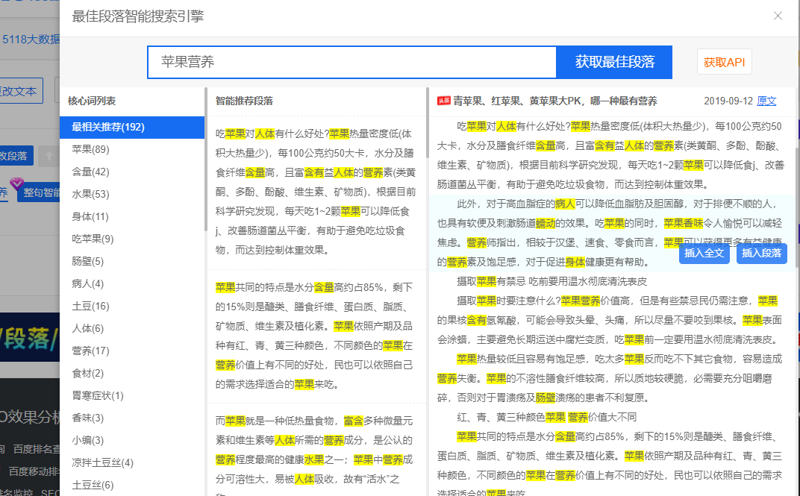Screen dimensions: 800x496
Task: Select keyword 苹果(89)
Action: click(x=91, y=149)
